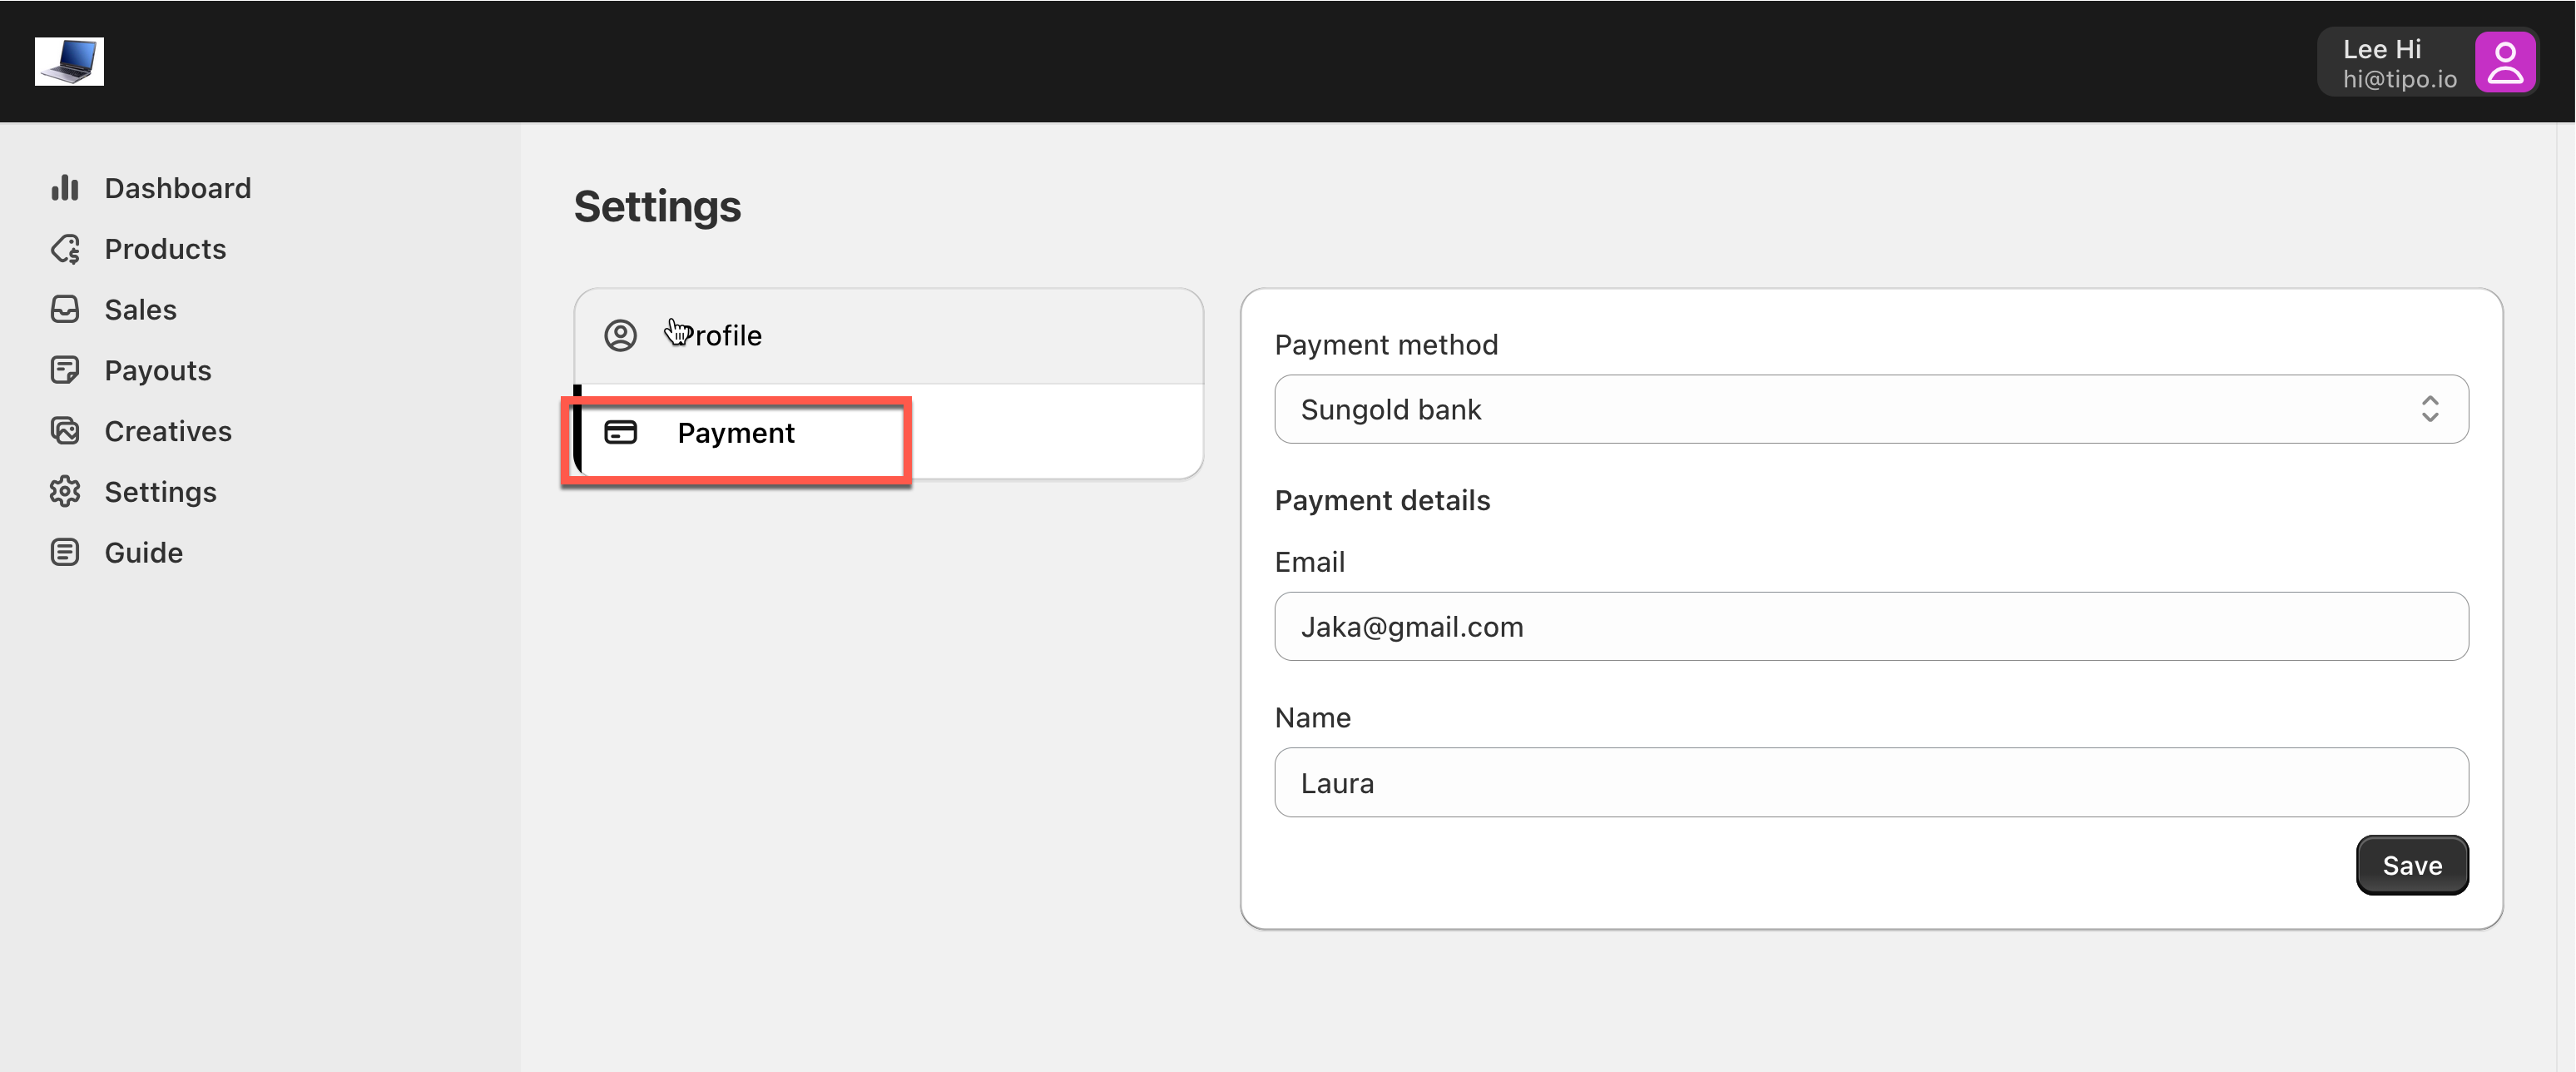The width and height of the screenshot is (2576, 1072).
Task: Click the pink user avatar icon
Action: (2504, 62)
